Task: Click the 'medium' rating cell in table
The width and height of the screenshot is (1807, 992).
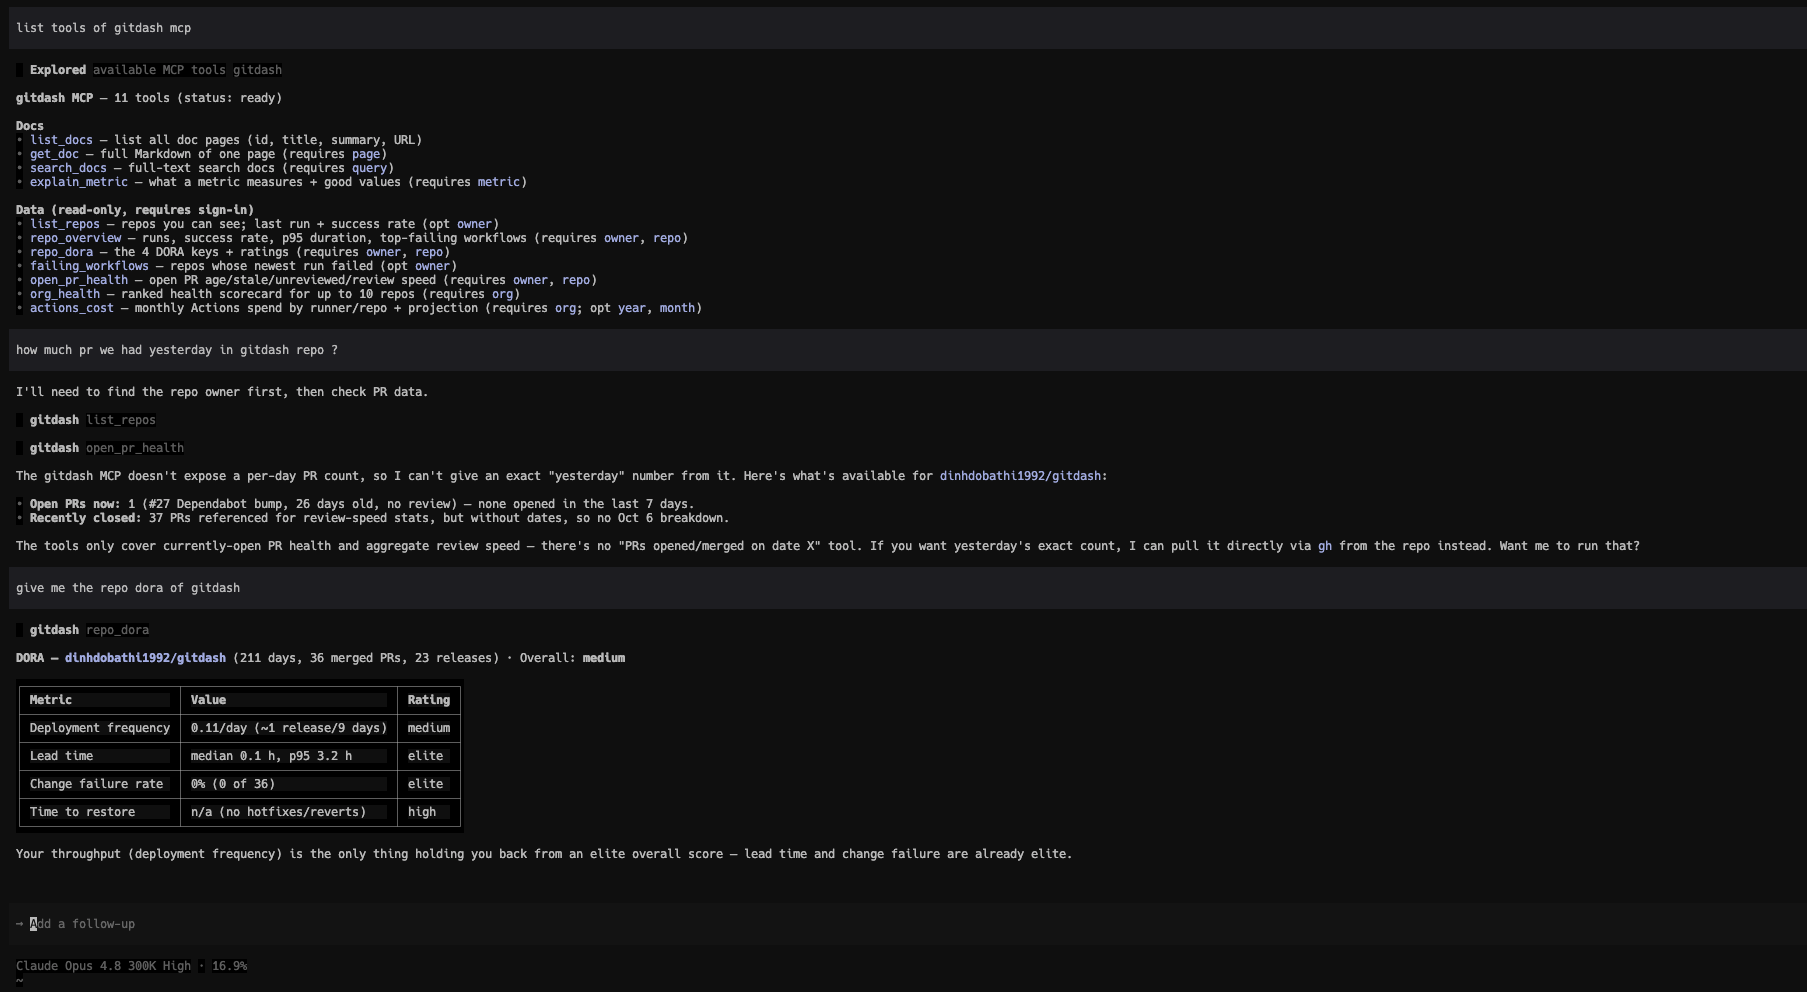Action: point(429,728)
